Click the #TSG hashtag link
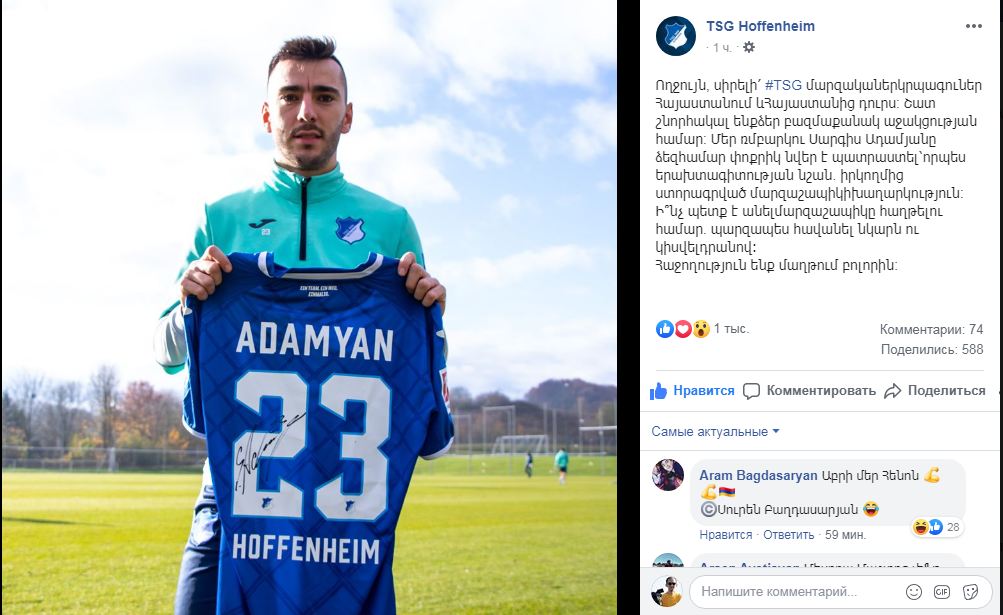The image size is (1003, 615). click(783, 85)
